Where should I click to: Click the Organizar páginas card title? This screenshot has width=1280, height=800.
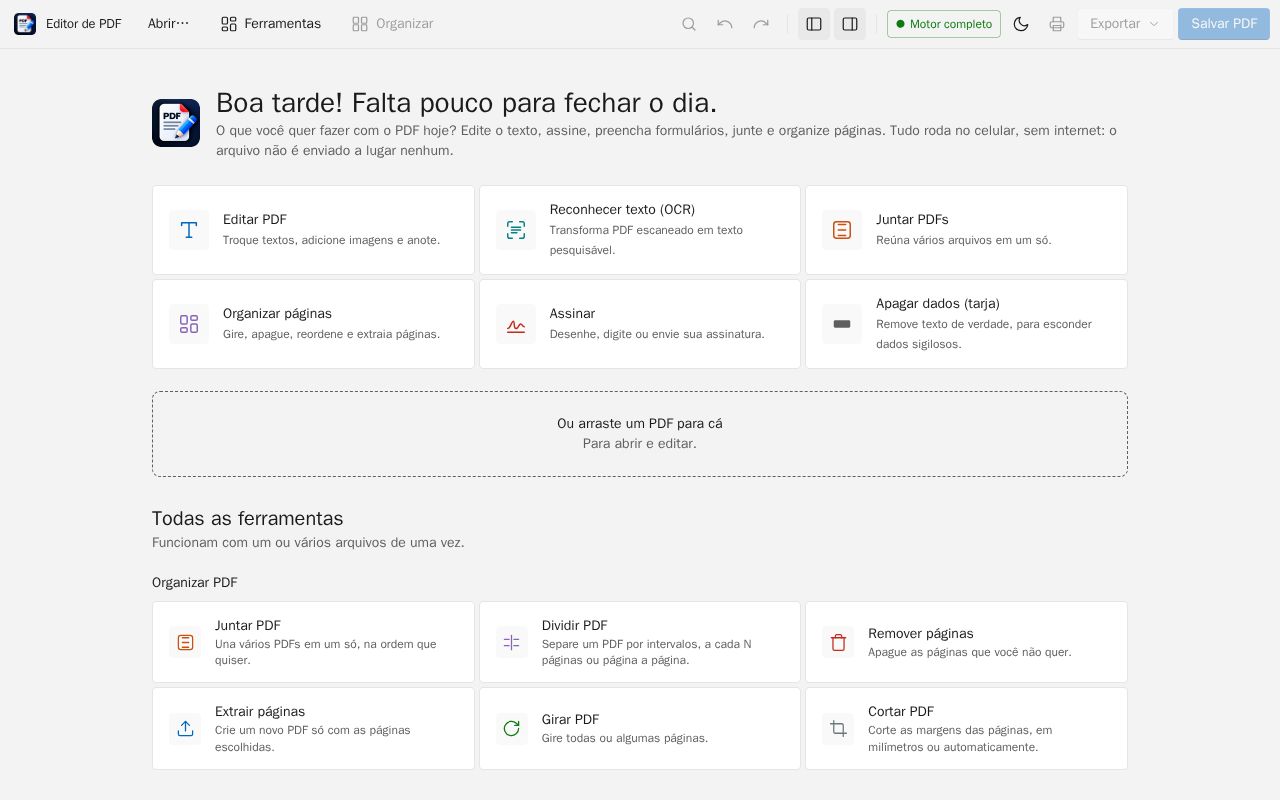277,314
